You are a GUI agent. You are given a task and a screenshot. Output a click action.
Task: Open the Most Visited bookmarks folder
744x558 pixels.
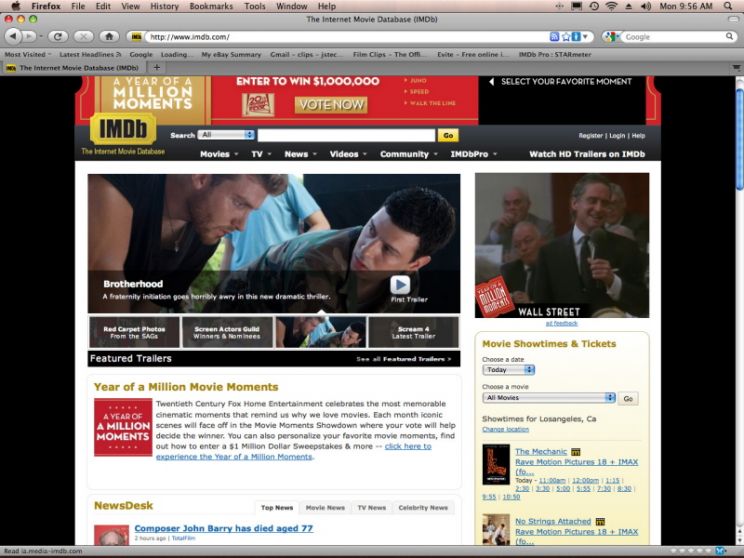coord(28,55)
